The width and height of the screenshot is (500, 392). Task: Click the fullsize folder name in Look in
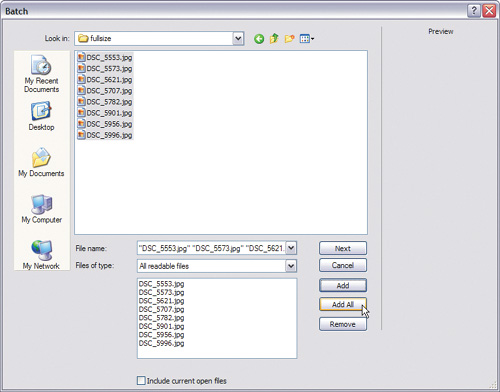(x=101, y=38)
